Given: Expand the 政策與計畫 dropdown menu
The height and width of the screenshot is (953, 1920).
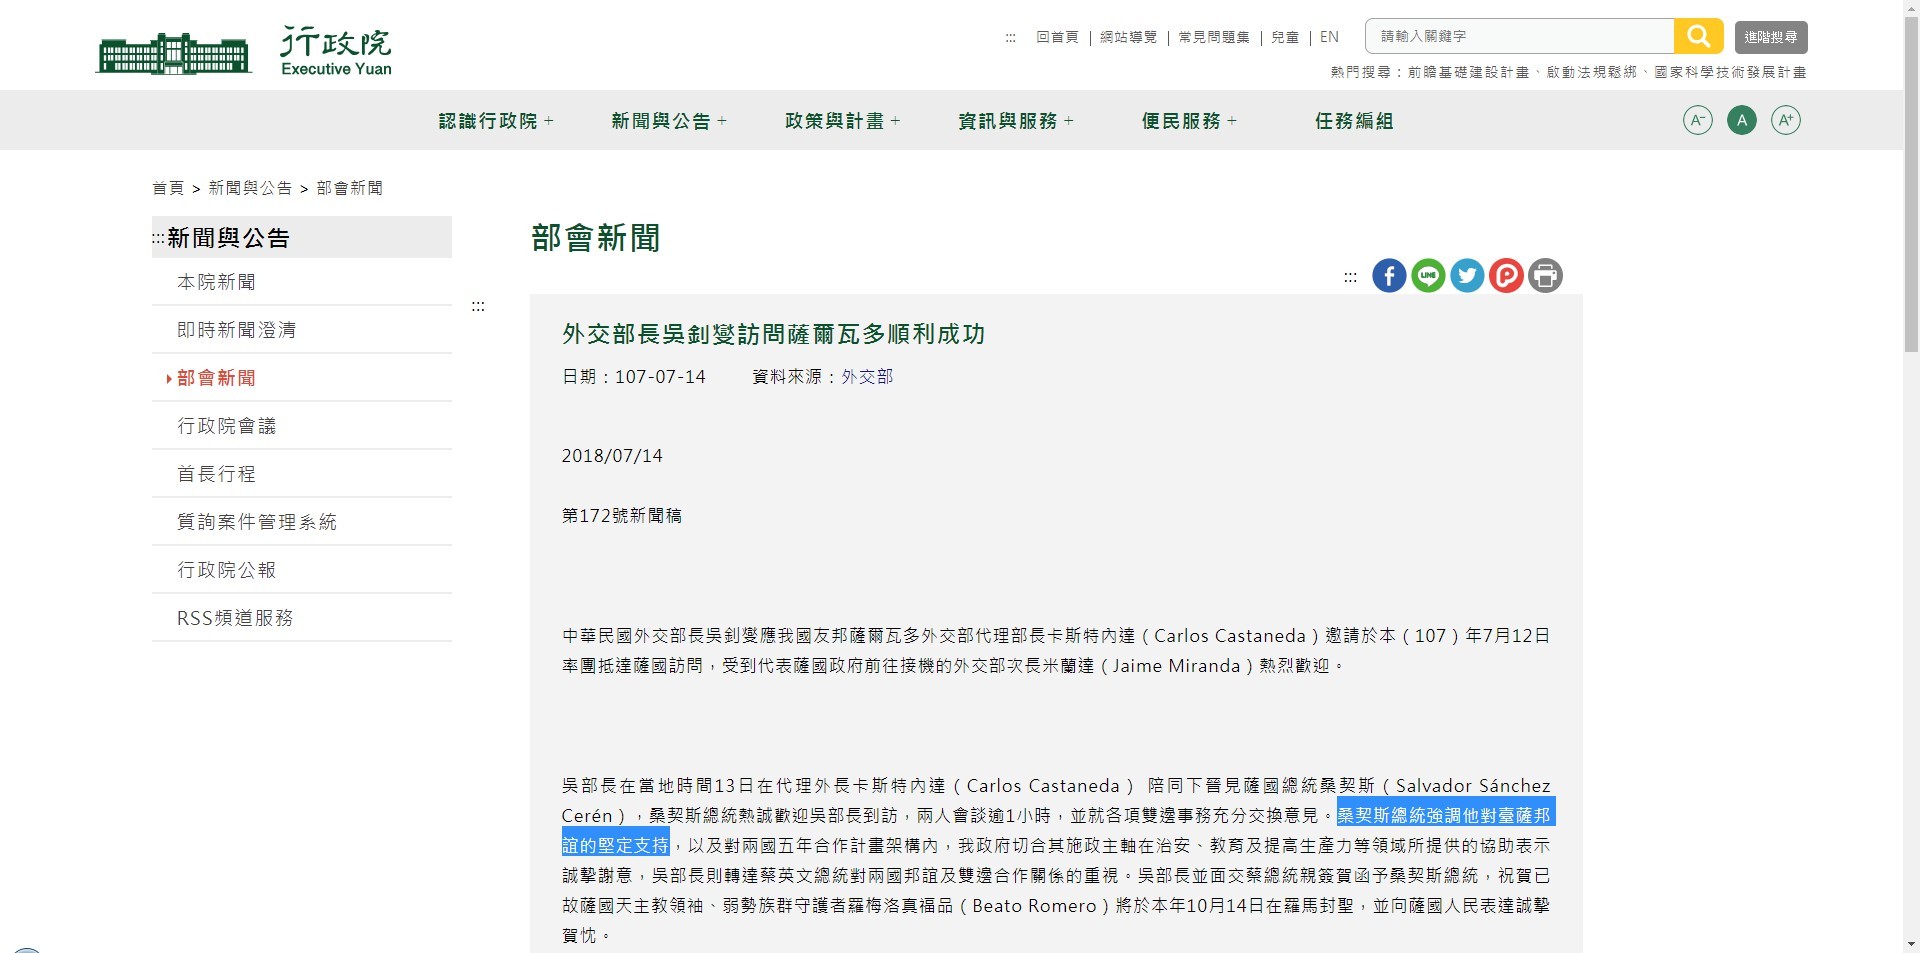Looking at the screenshot, I should 843,121.
